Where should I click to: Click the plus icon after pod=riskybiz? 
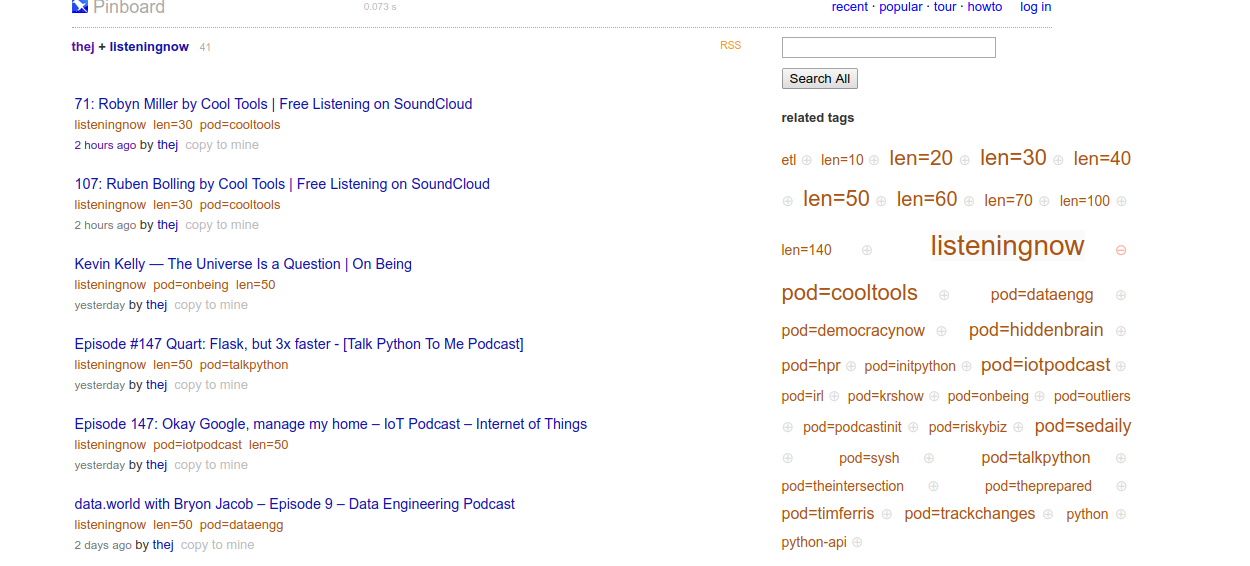1018,427
